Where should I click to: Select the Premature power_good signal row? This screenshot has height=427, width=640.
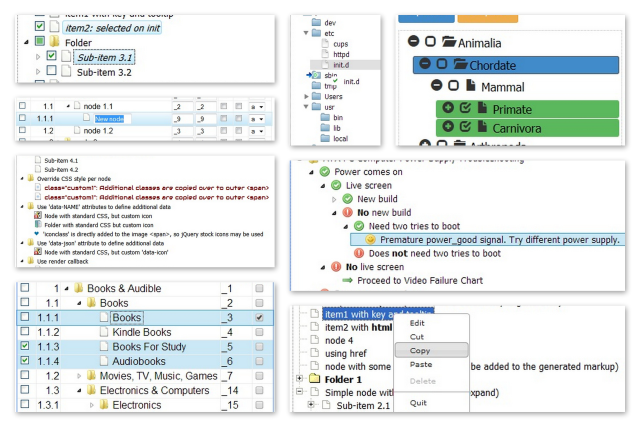(487, 240)
